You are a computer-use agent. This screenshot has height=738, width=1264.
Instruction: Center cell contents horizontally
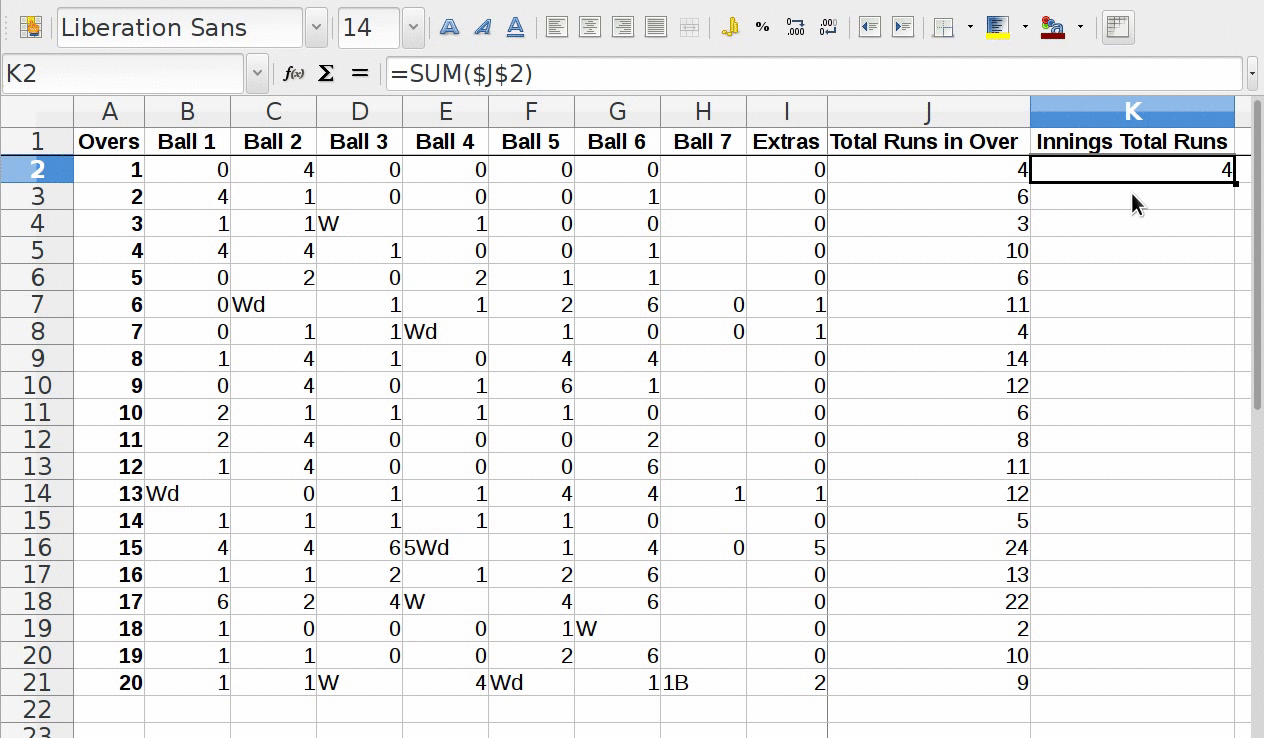(x=590, y=28)
